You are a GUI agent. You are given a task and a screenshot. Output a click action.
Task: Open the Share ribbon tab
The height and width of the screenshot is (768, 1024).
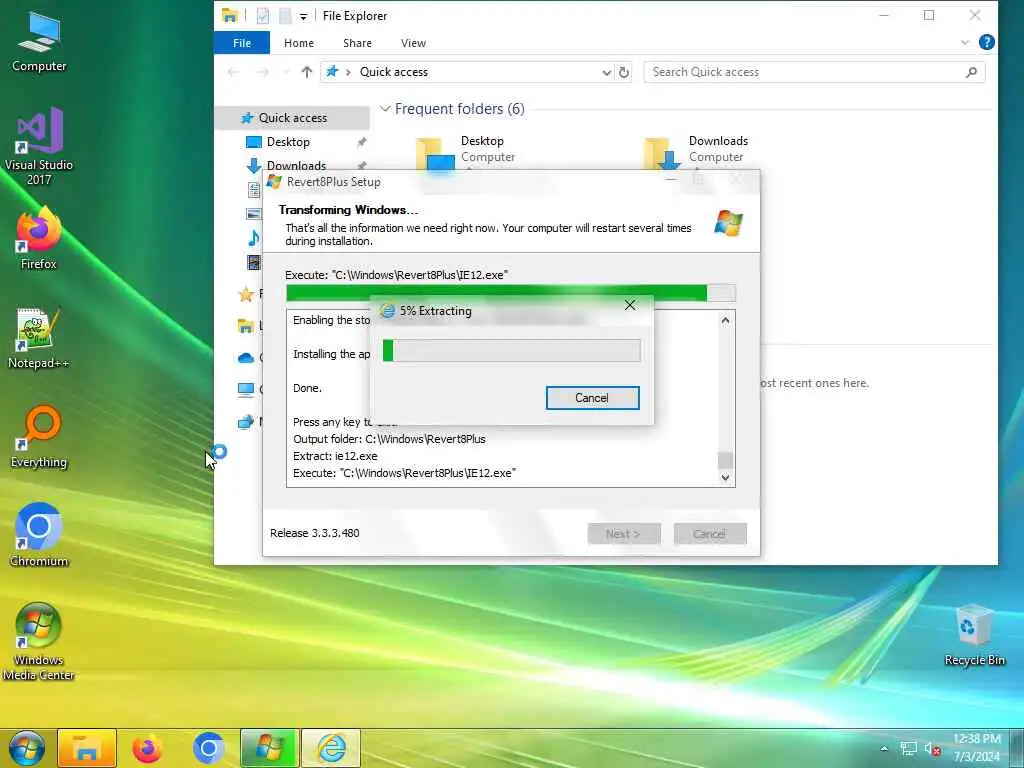357,43
